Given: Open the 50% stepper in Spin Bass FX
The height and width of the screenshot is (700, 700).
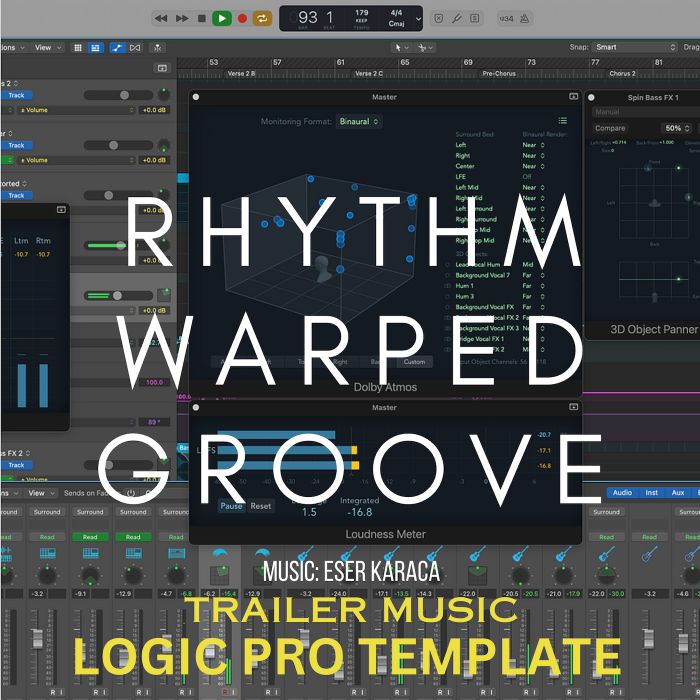Looking at the screenshot, I should click(677, 128).
